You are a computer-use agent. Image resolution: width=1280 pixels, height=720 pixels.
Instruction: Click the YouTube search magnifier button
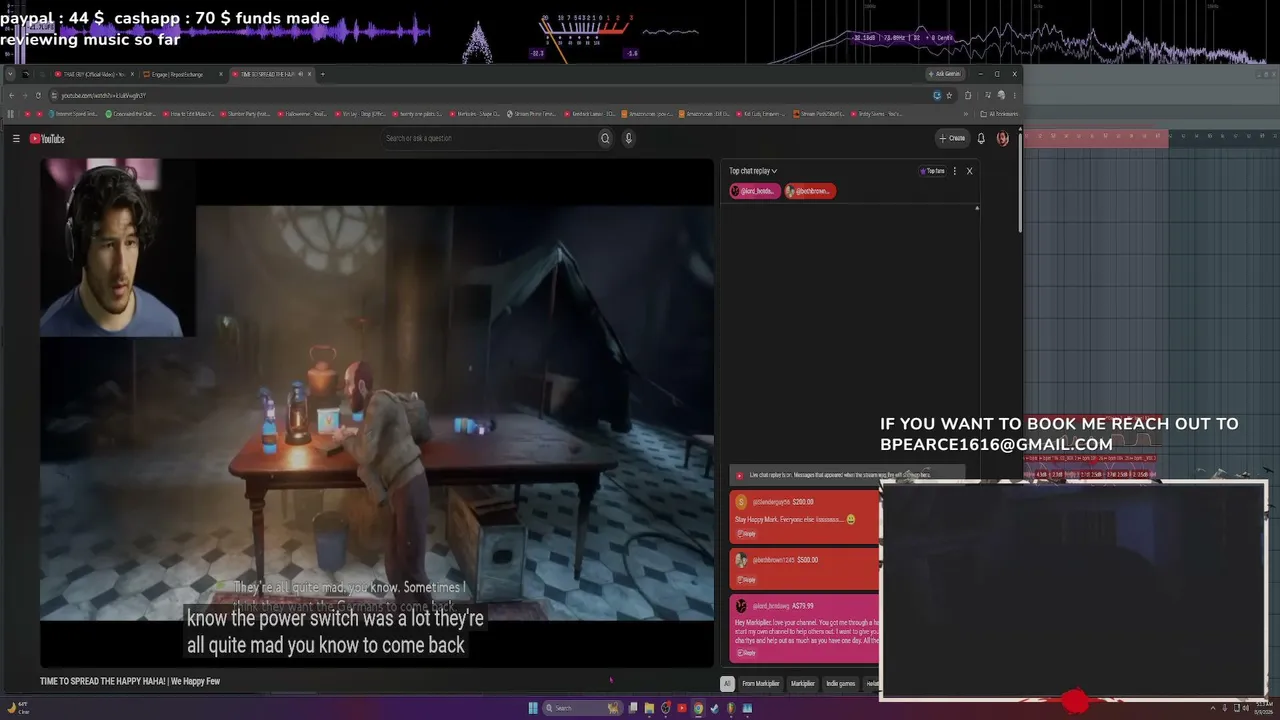coord(605,139)
